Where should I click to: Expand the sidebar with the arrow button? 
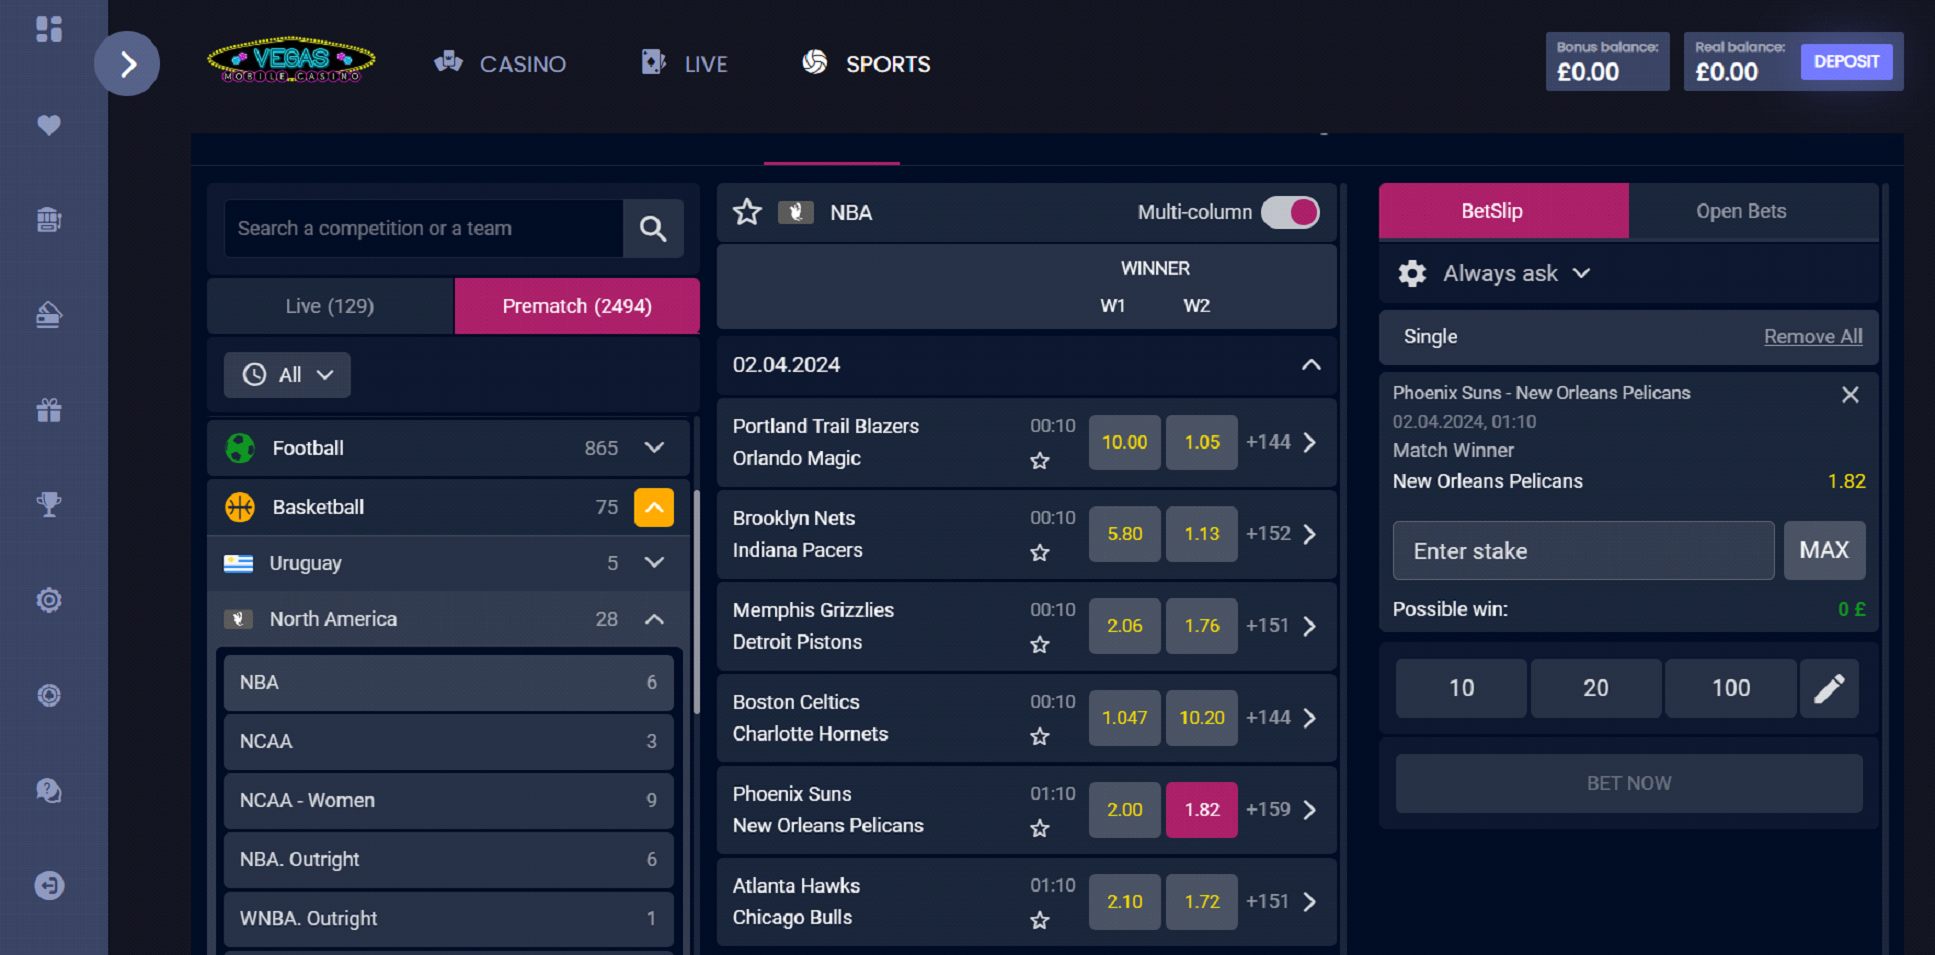pos(127,64)
